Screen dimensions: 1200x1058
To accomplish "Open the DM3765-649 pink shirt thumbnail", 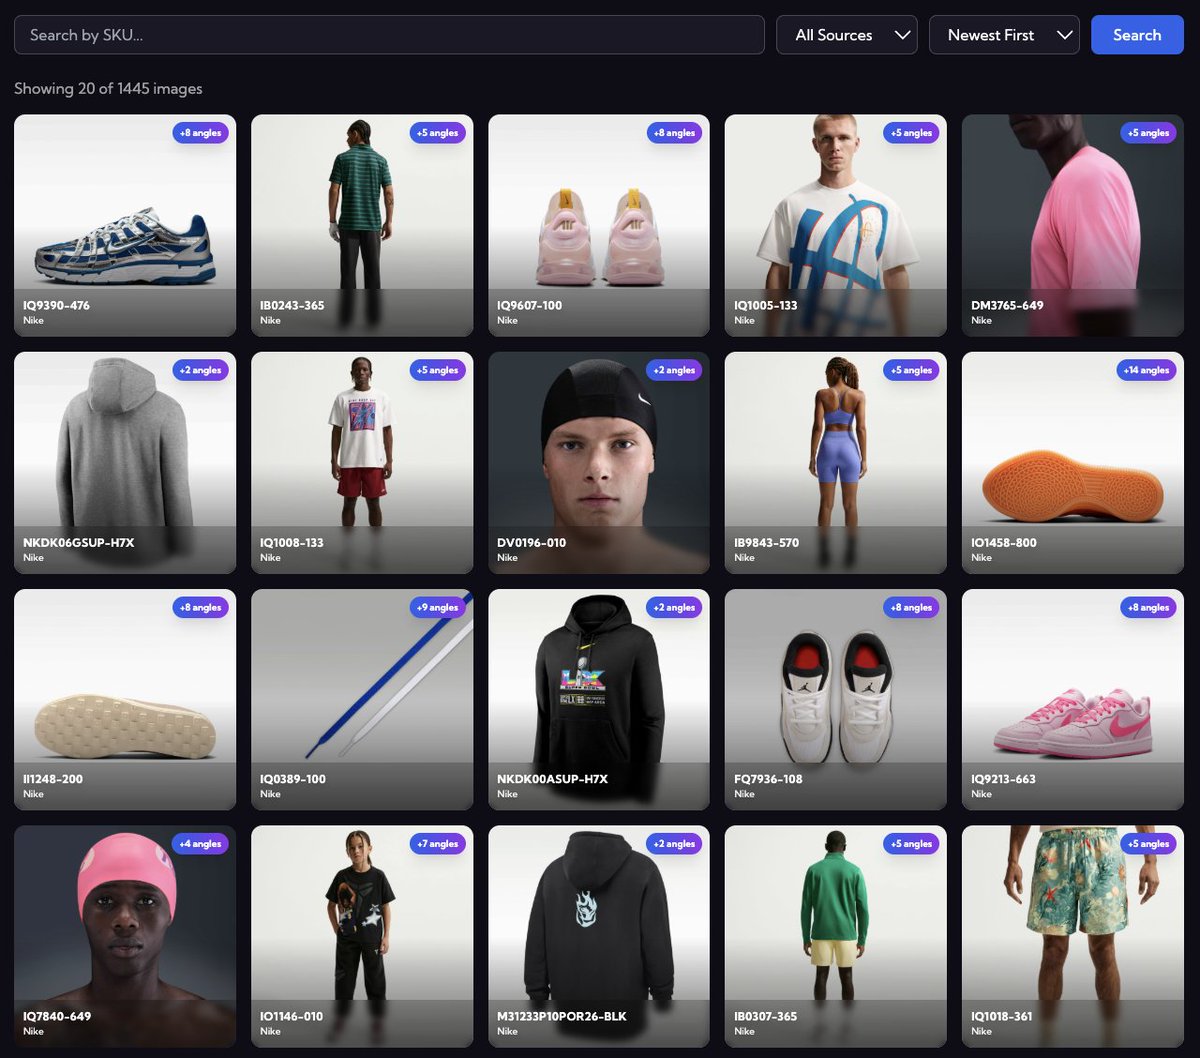I will click(x=1073, y=225).
